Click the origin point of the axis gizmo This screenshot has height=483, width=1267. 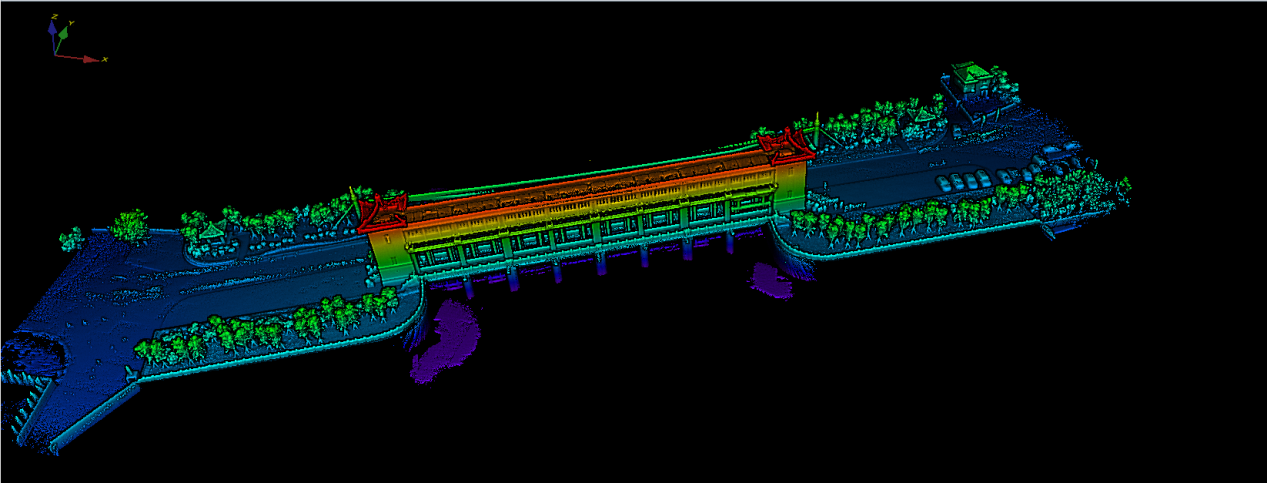coord(56,54)
